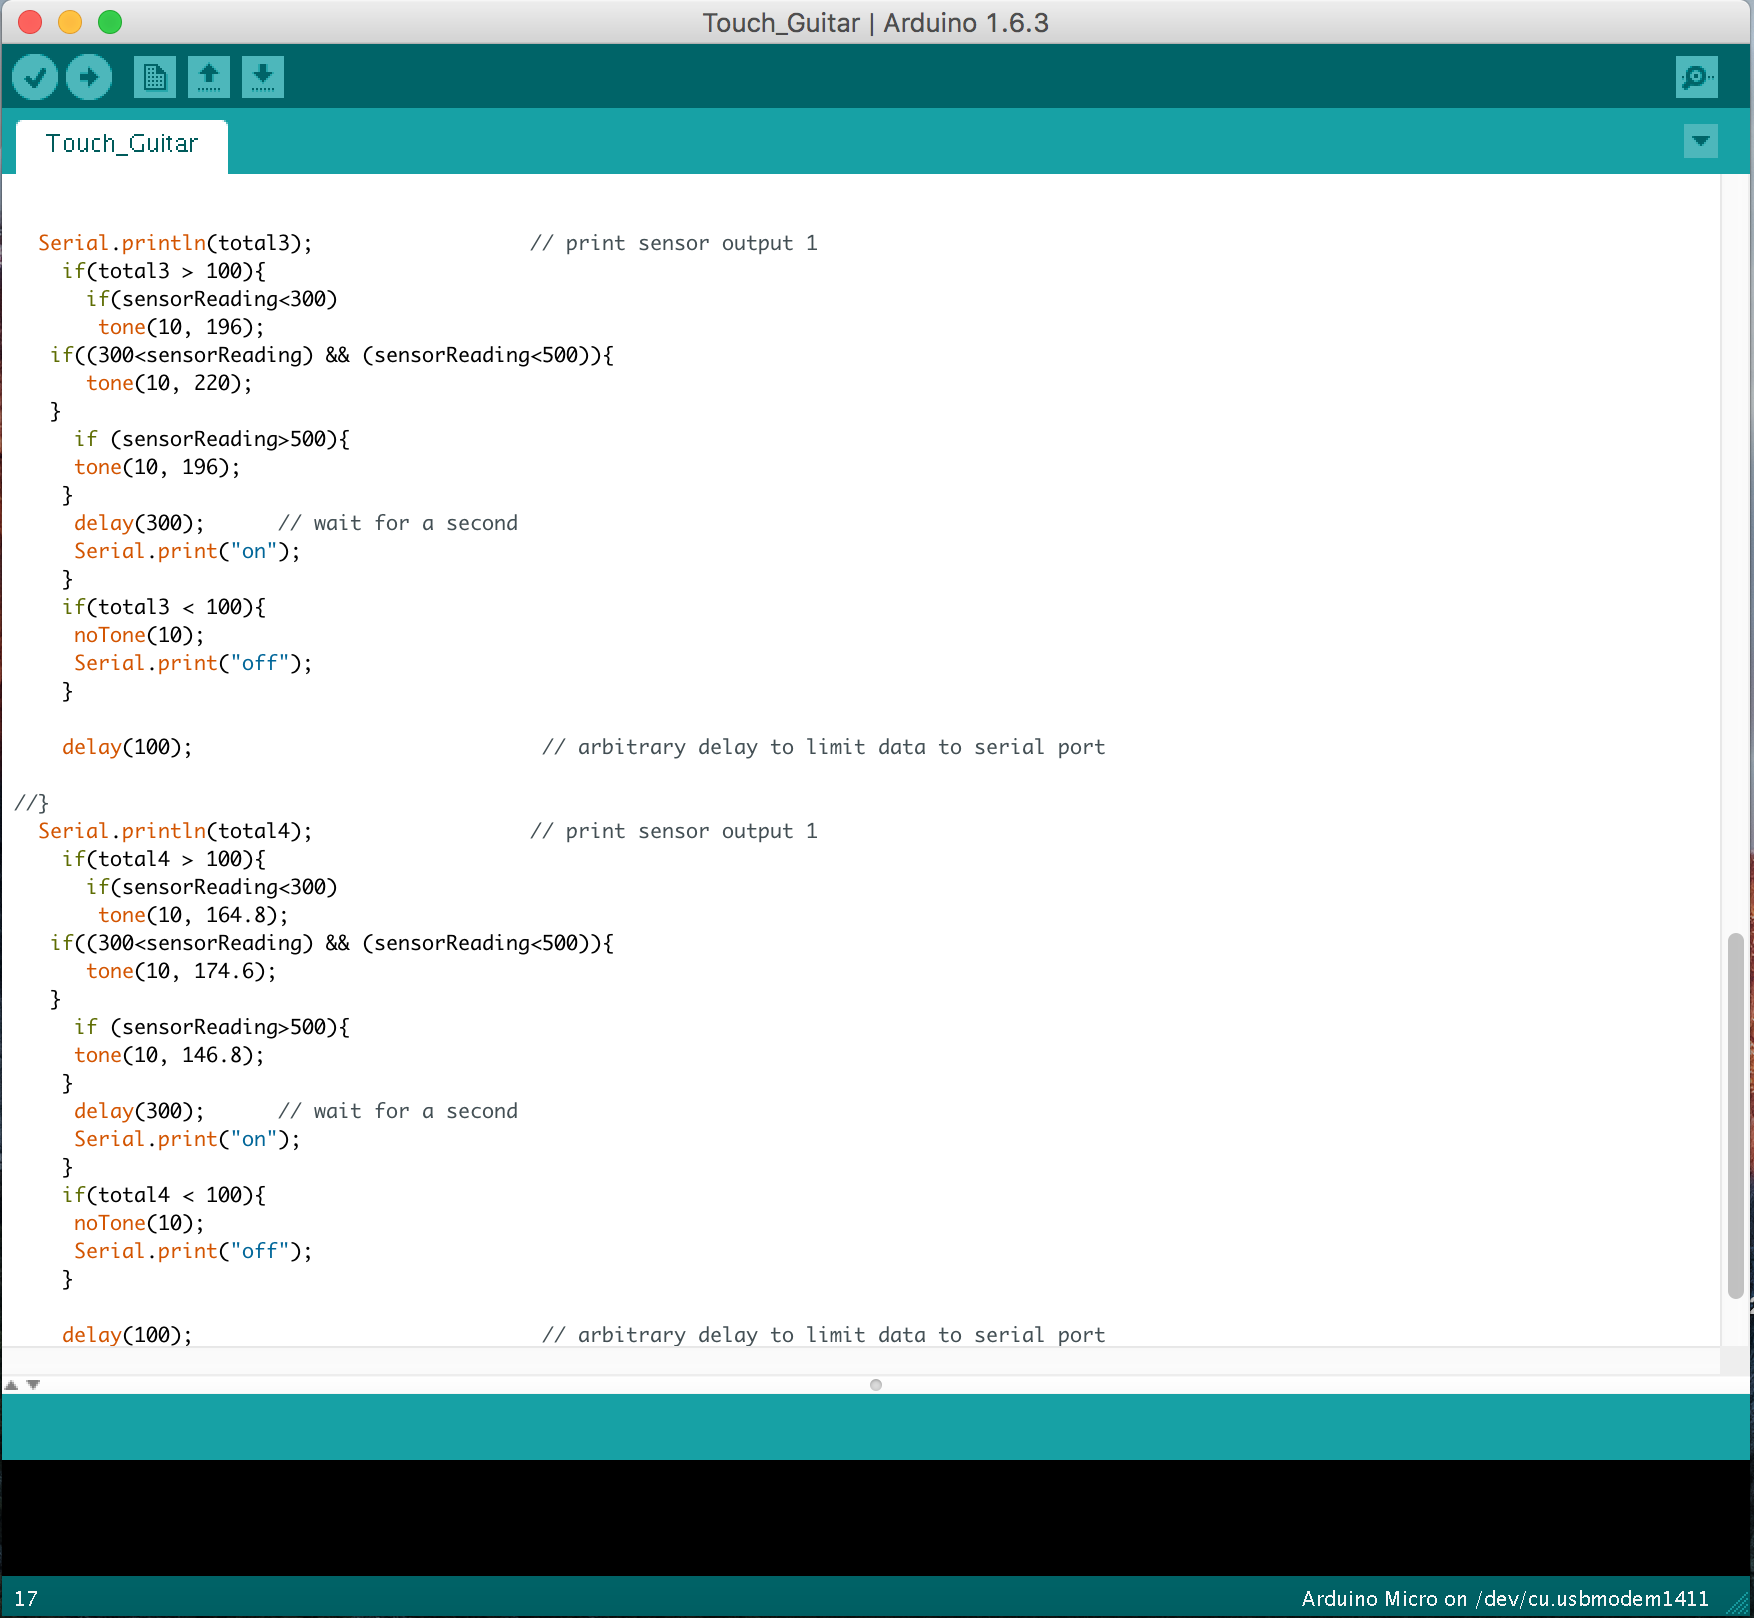Create a new sketch with New icon
The height and width of the screenshot is (1618, 1754).
155,77
